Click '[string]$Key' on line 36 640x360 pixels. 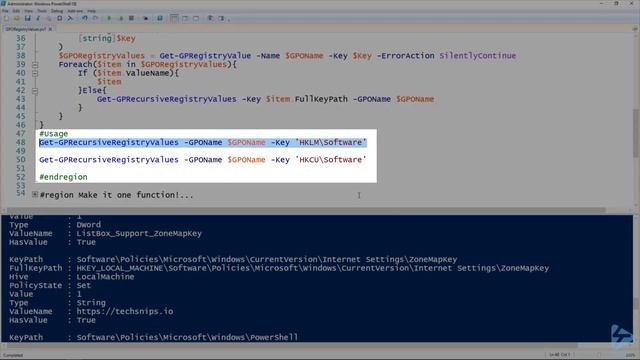click(x=107, y=38)
